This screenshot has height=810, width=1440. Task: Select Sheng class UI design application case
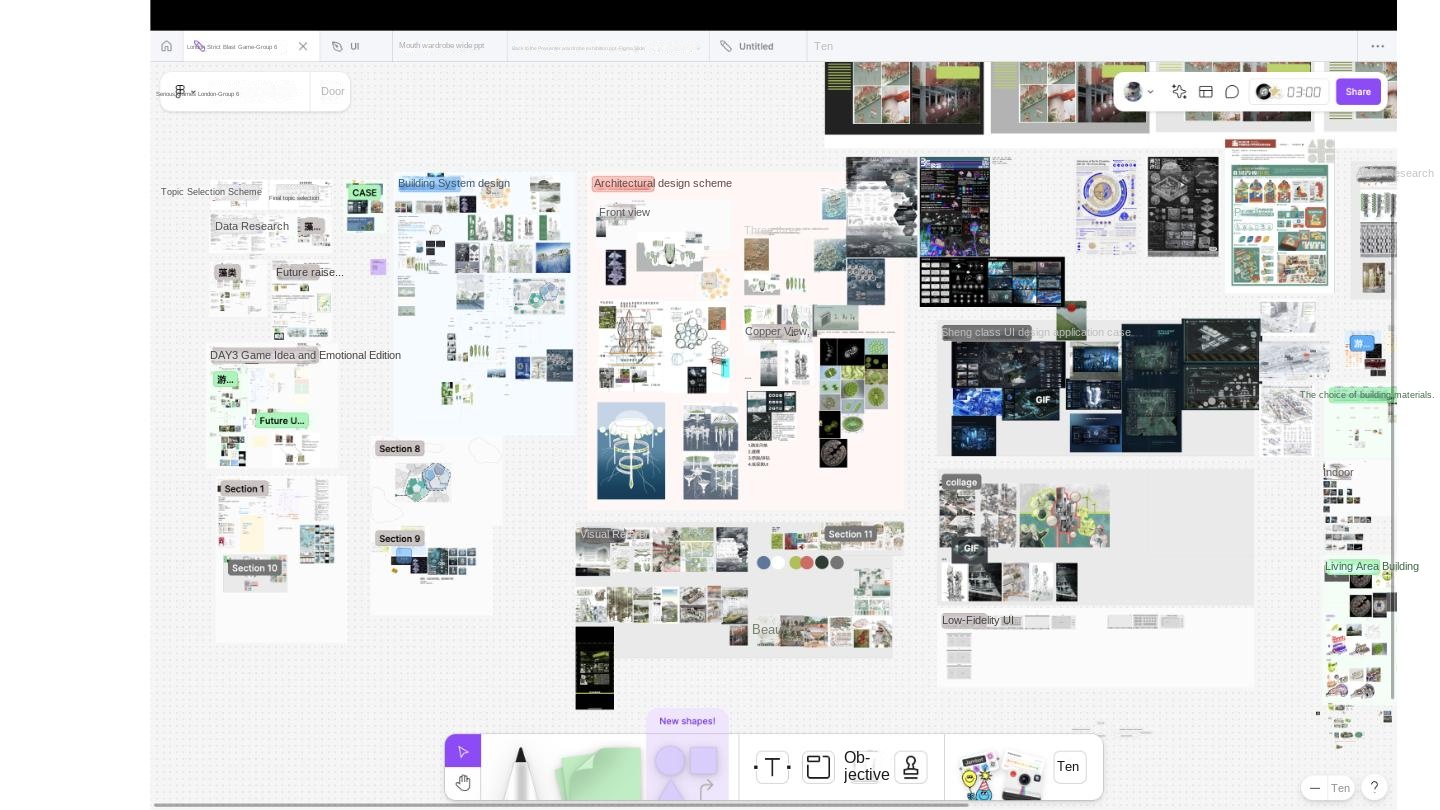tap(1038, 332)
